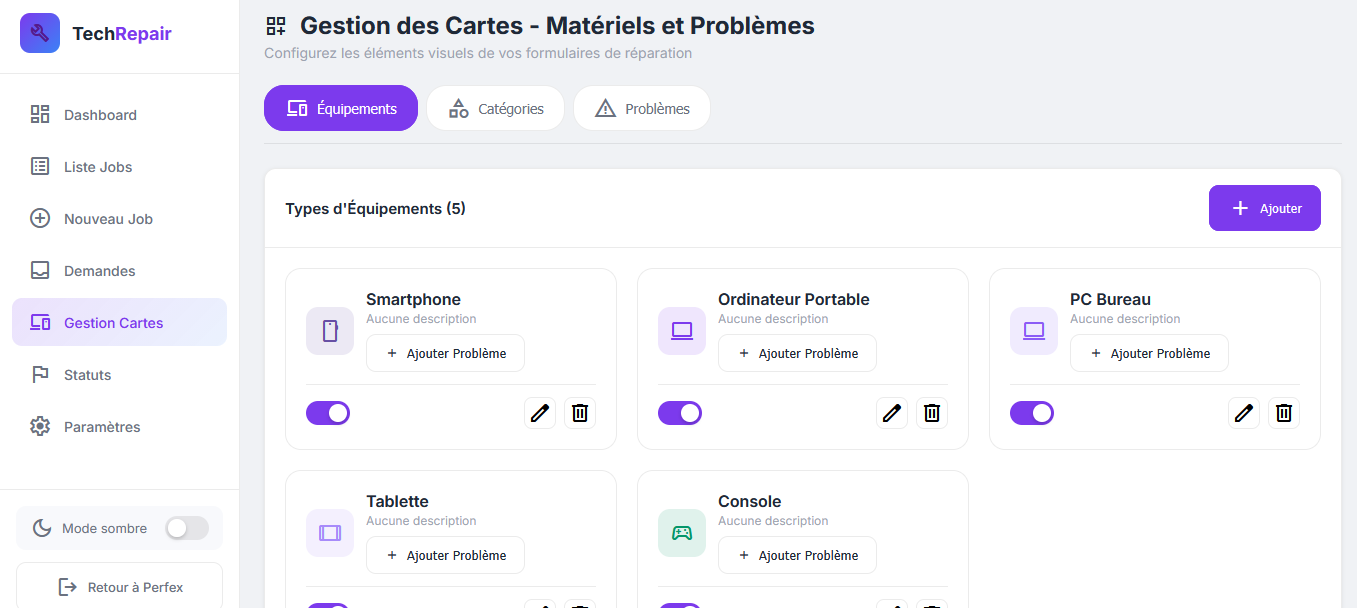Disable the Smartphone toggle switch
The width and height of the screenshot is (1357, 608).
click(328, 412)
